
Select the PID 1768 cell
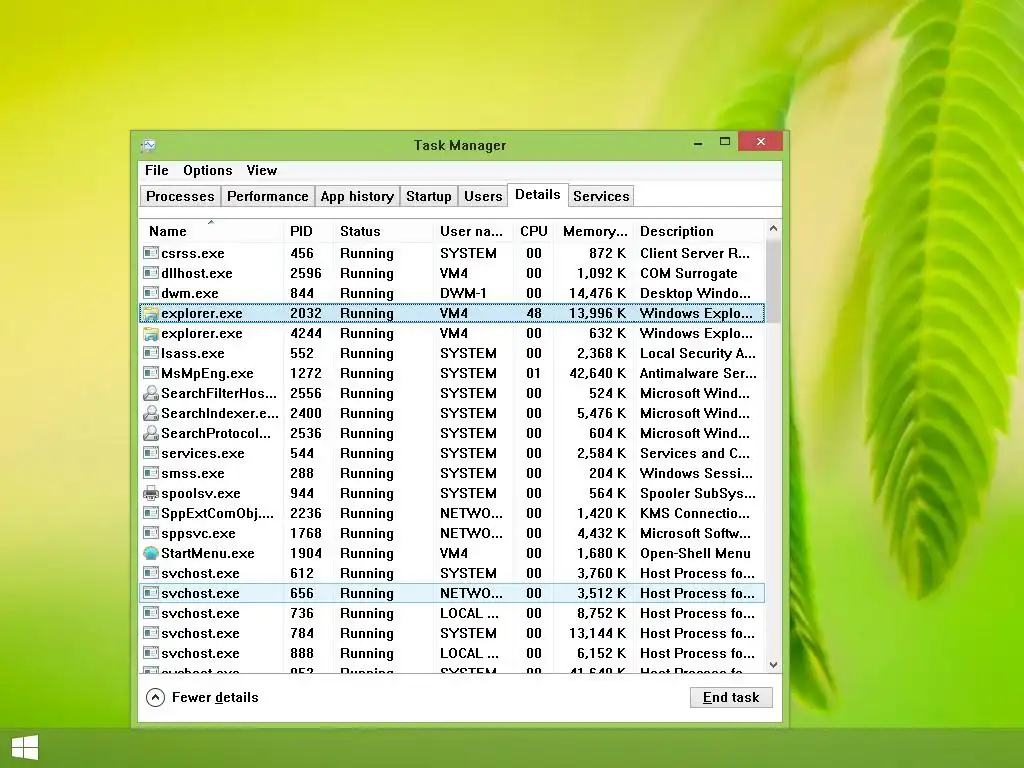click(x=306, y=533)
